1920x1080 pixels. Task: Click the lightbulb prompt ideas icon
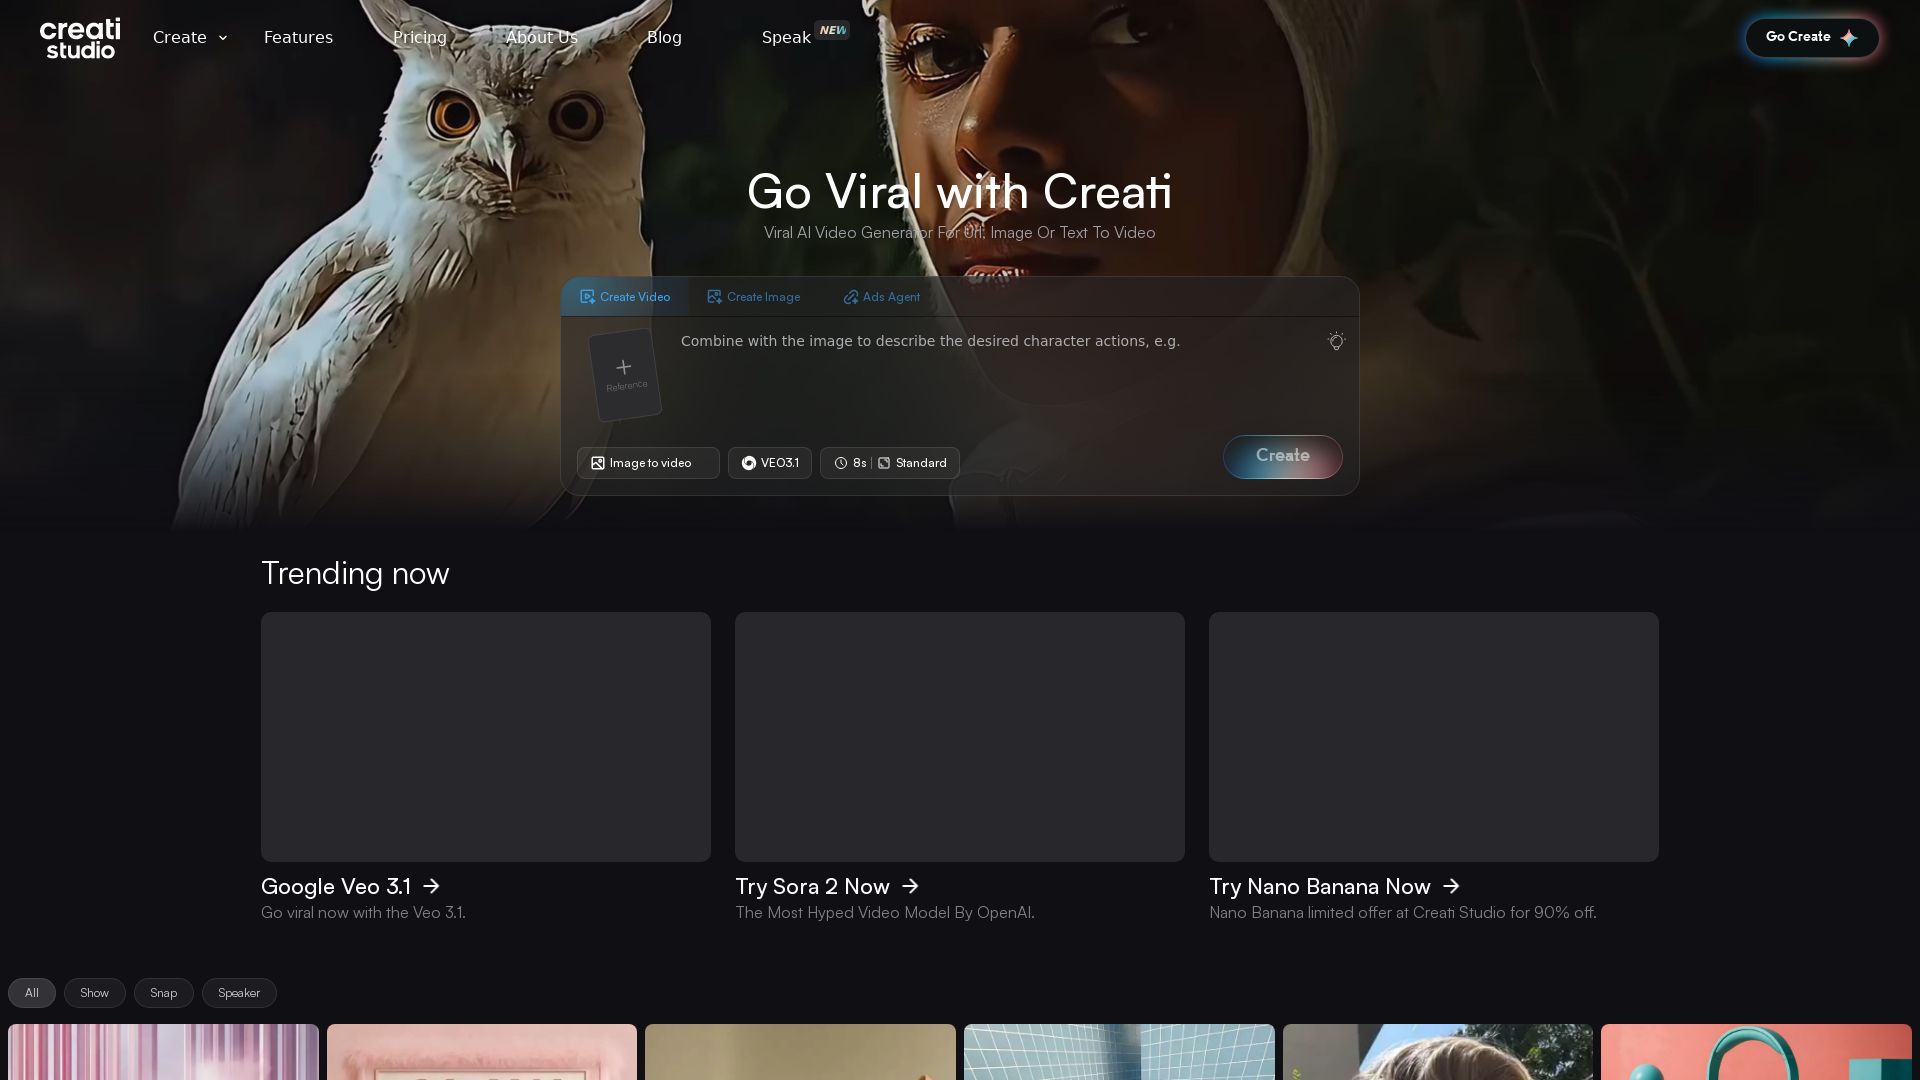(x=1336, y=341)
